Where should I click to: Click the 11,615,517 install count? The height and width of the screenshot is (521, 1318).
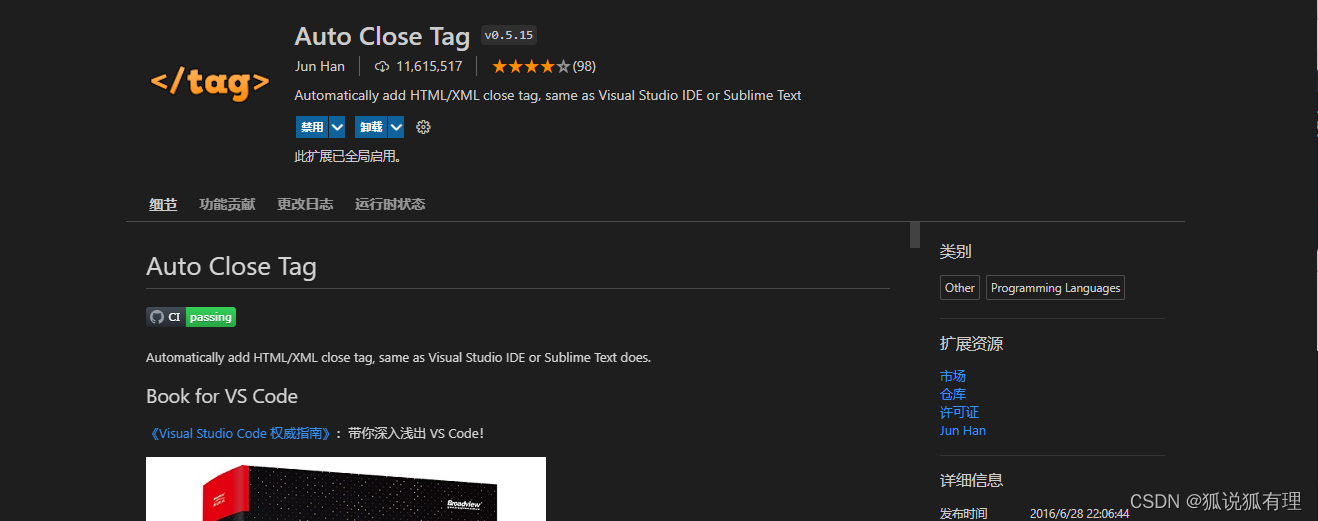click(429, 67)
